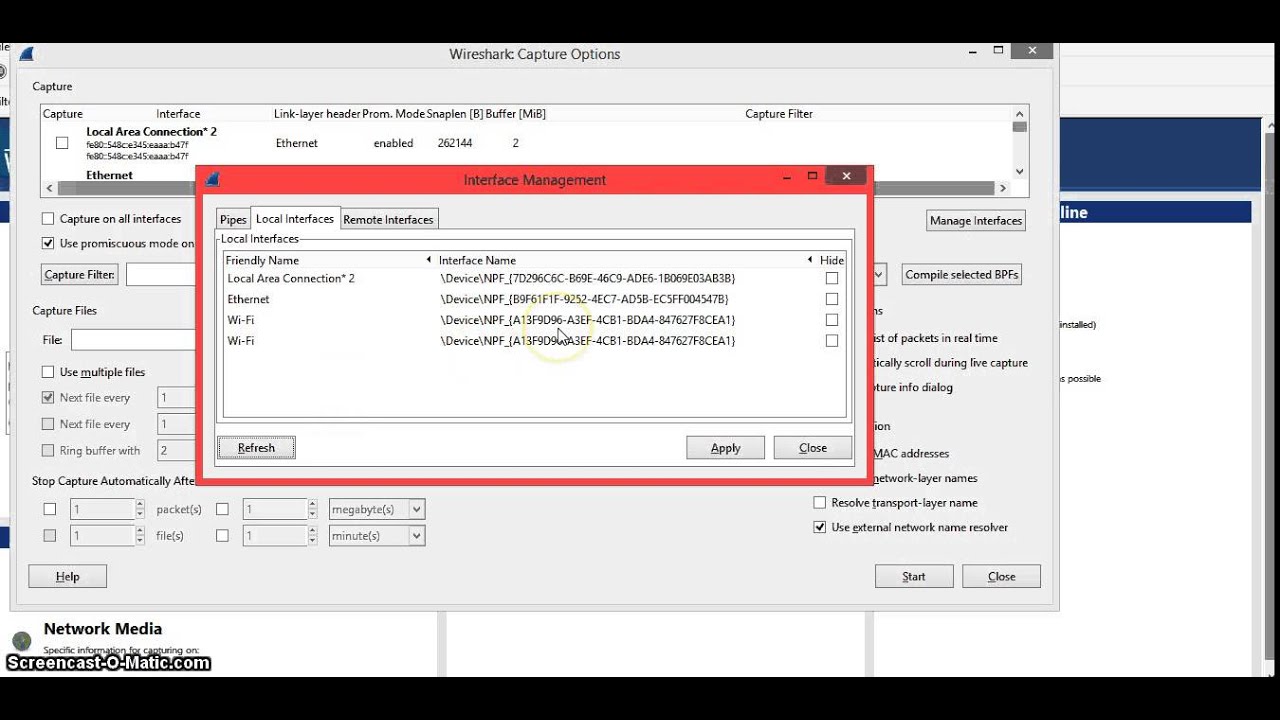Click the minute(s) count spinner field
The height and width of the screenshot is (720, 1280).
tap(274, 536)
